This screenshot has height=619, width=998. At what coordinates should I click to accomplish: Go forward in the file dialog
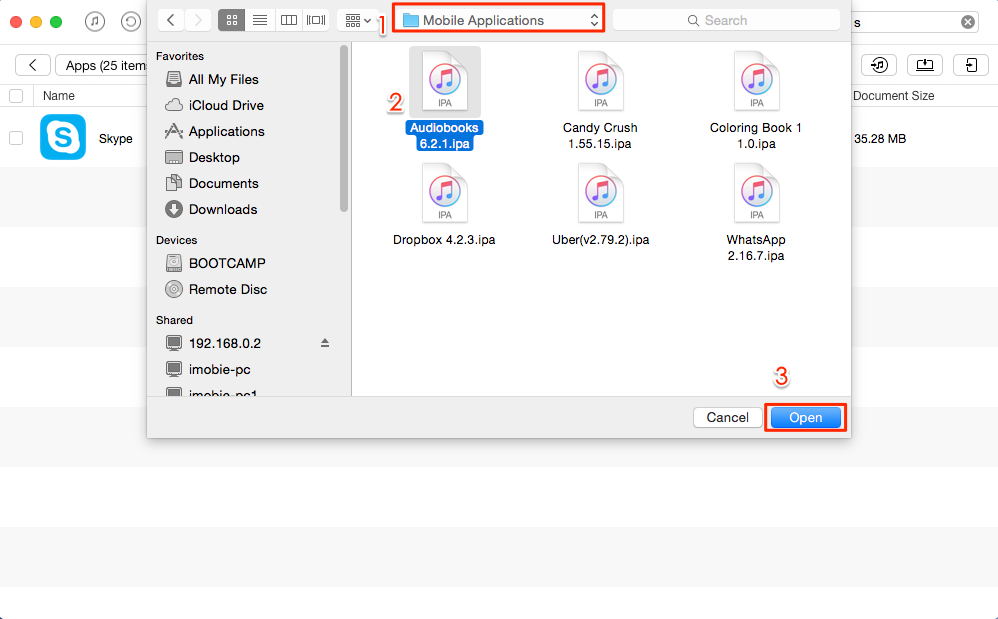tap(198, 20)
